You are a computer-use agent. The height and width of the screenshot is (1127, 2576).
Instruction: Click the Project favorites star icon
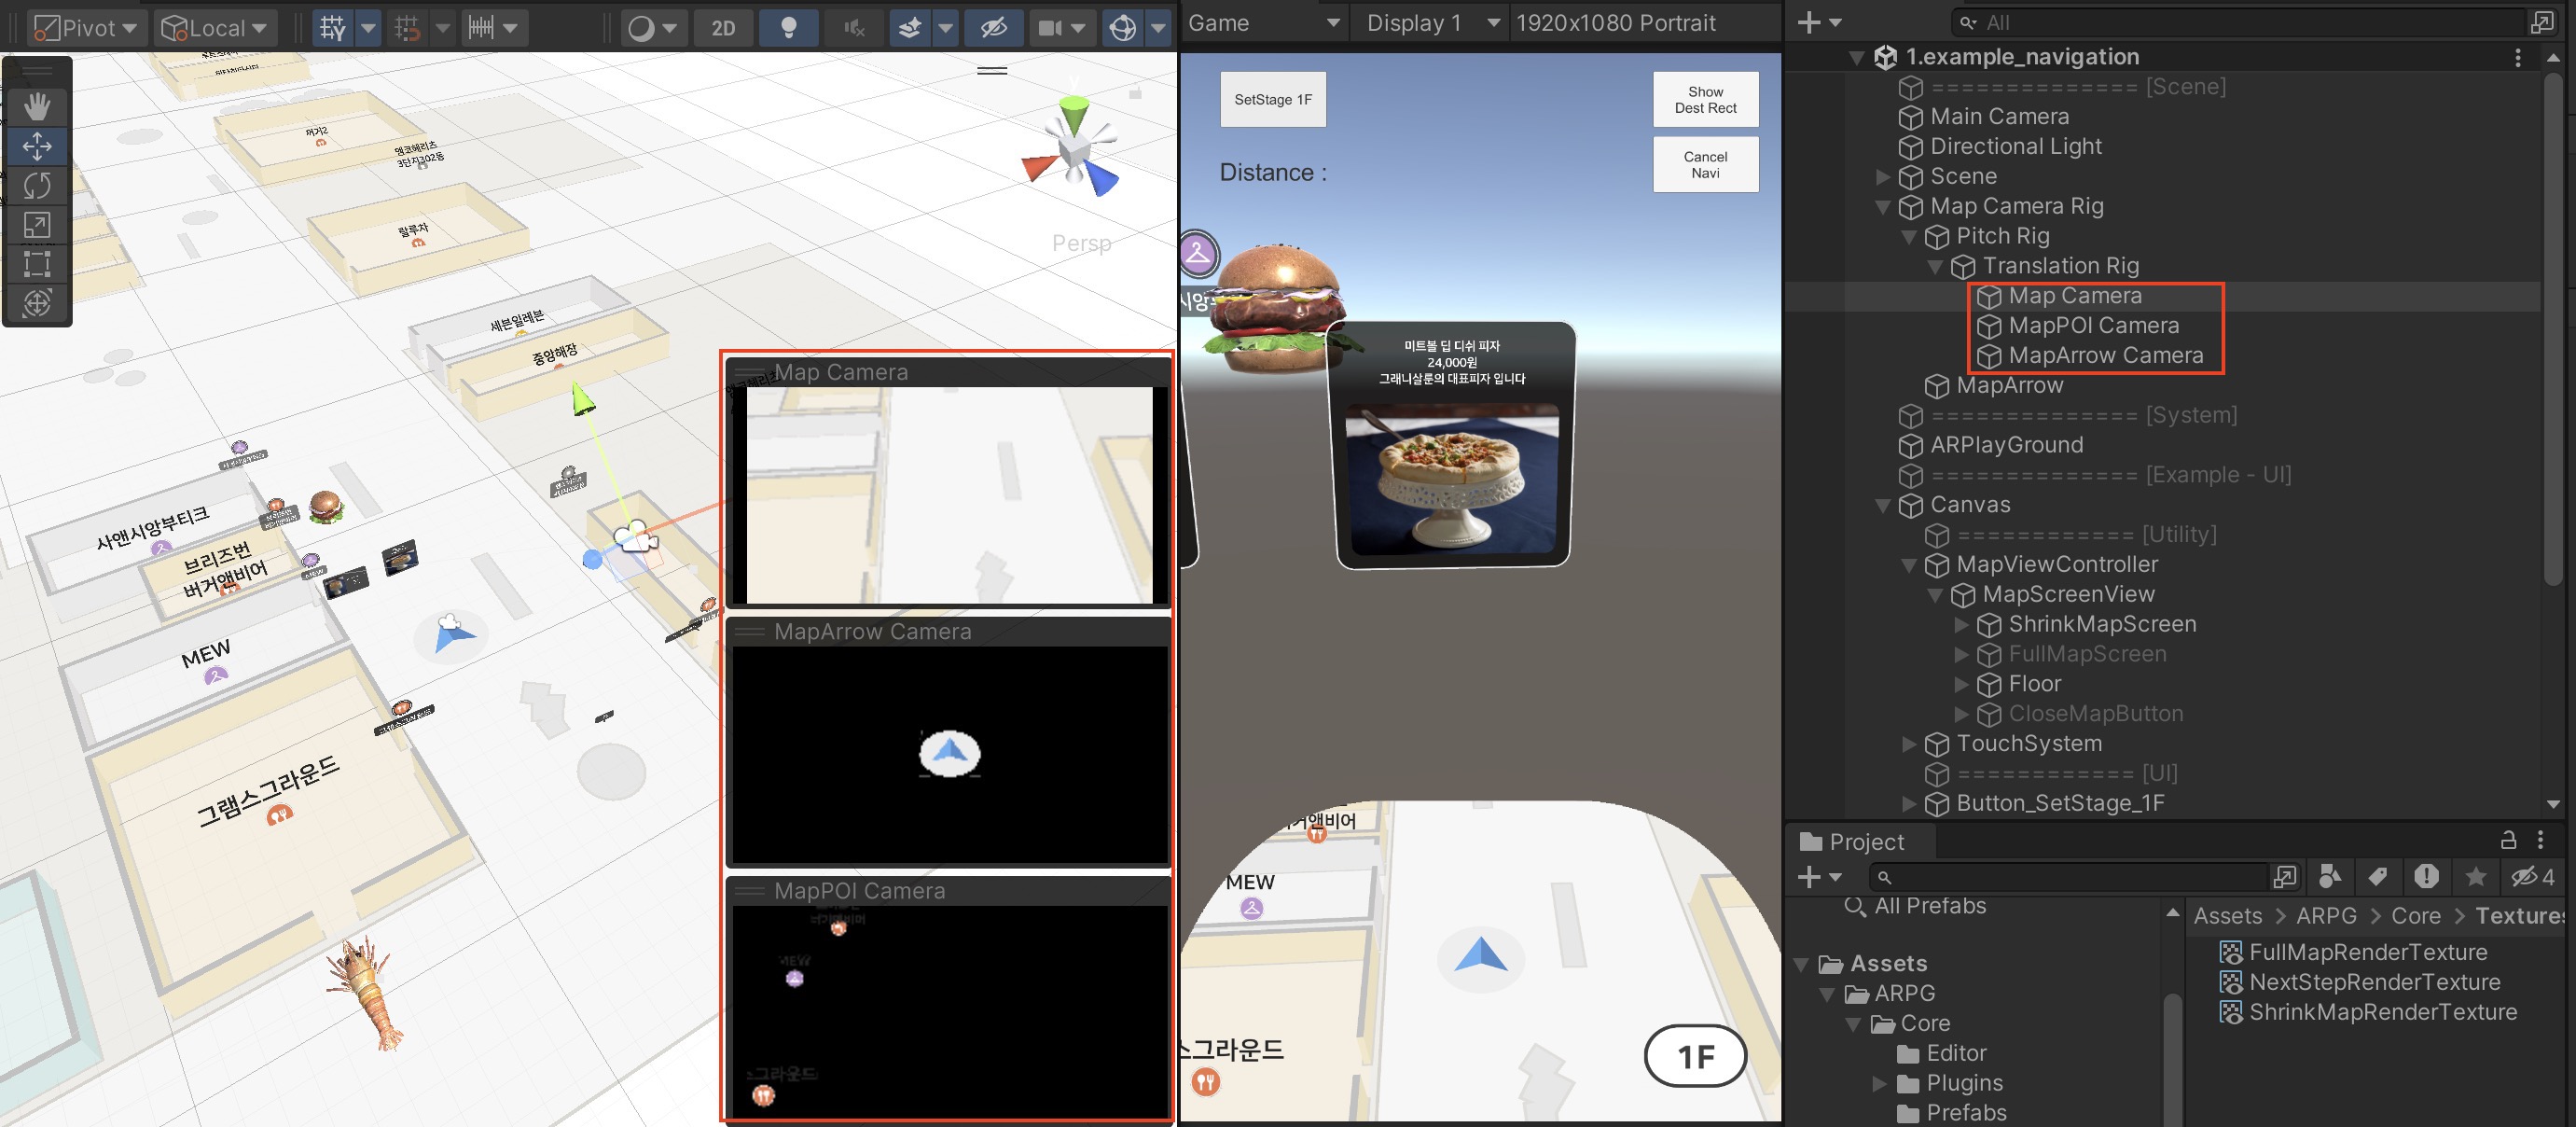[x=2475, y=877]
